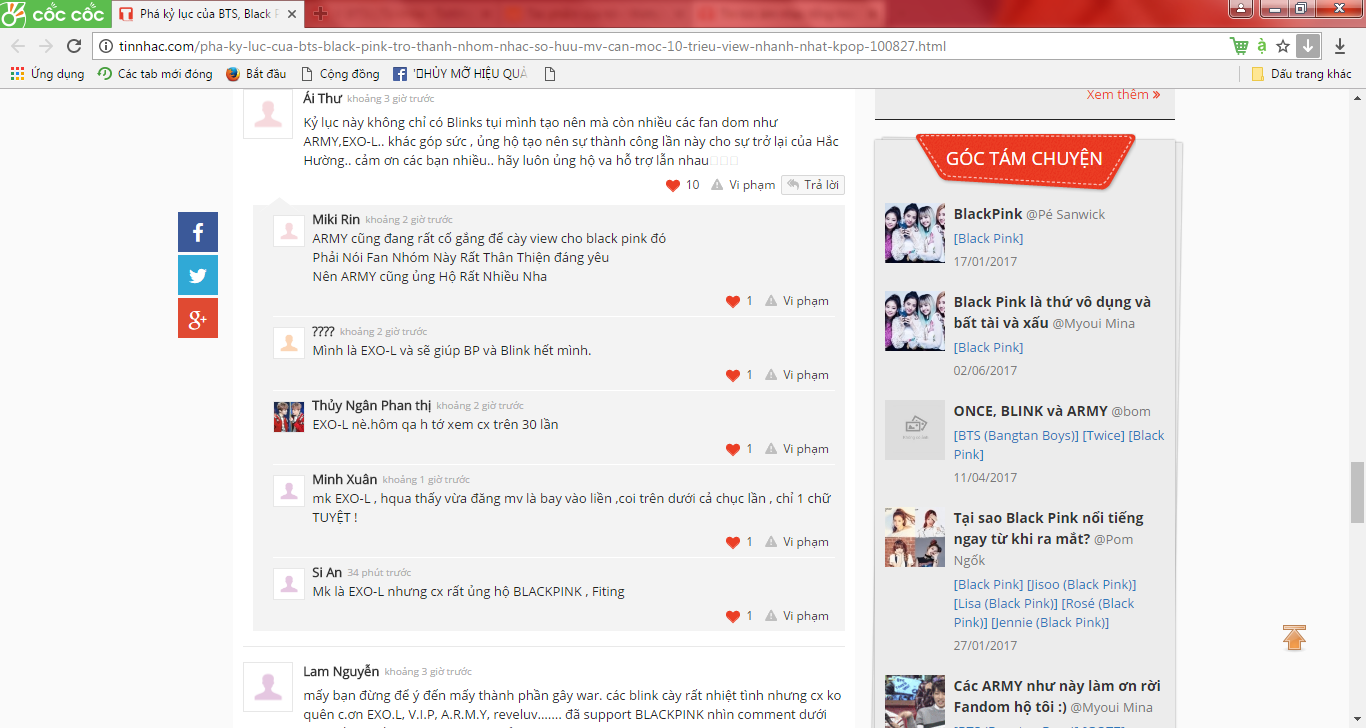Click [Rosé (Black Pink)] tag link

(1044, 612)
